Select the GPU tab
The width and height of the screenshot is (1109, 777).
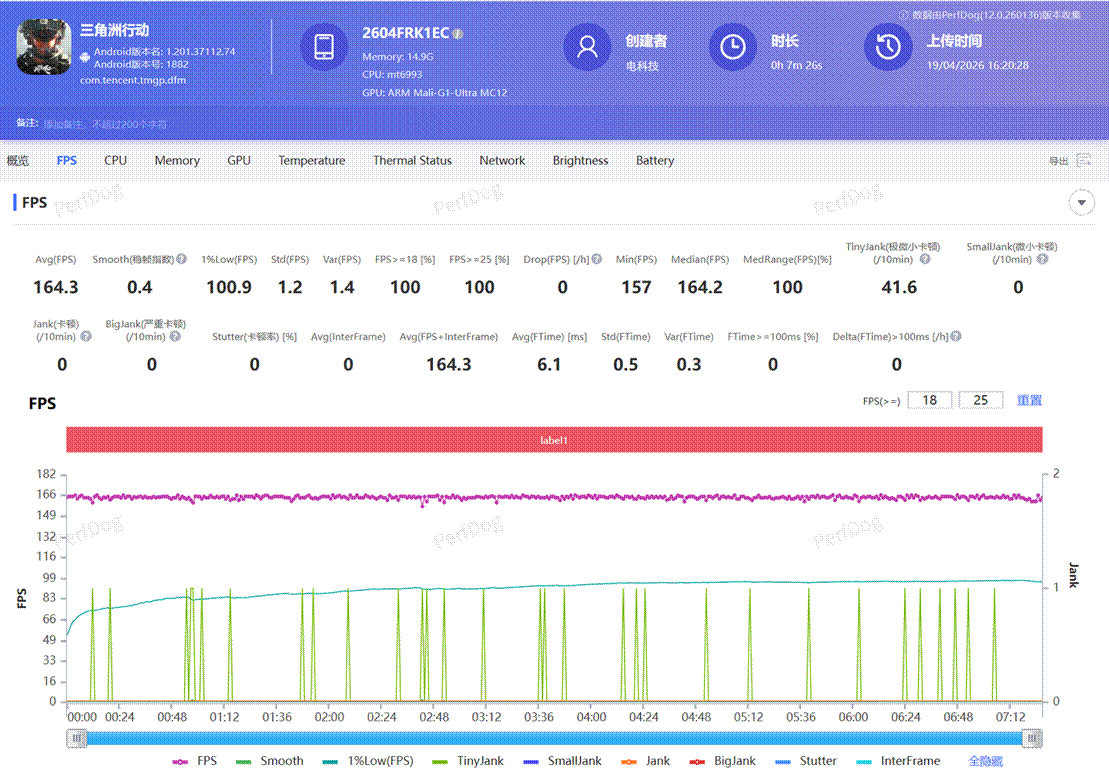point(238,161)
